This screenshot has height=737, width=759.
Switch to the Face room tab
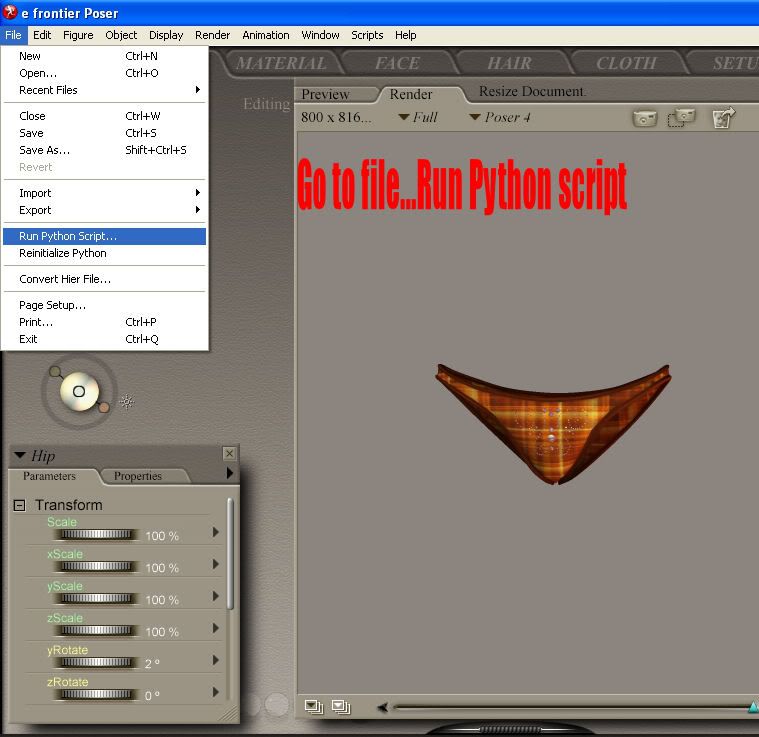click(x=397, y=63)
